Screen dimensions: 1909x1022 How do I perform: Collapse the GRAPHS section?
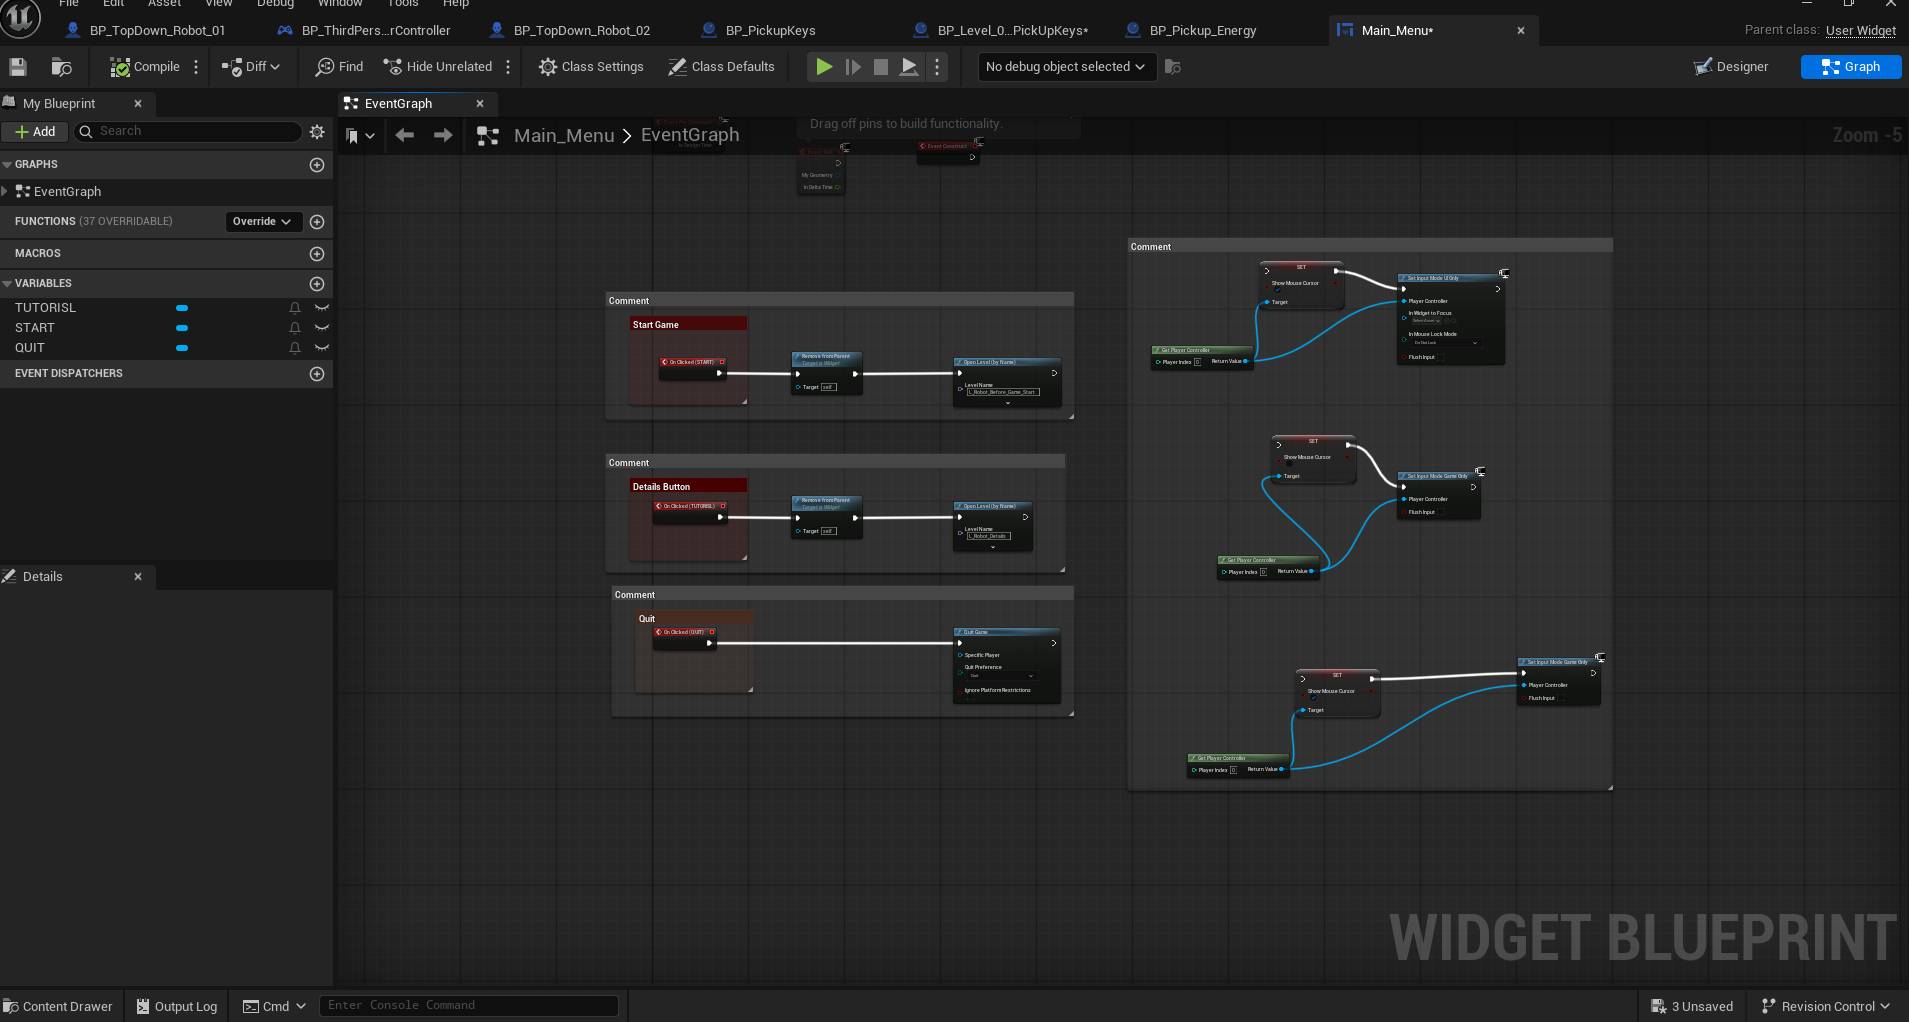click(x=7, y=164)
